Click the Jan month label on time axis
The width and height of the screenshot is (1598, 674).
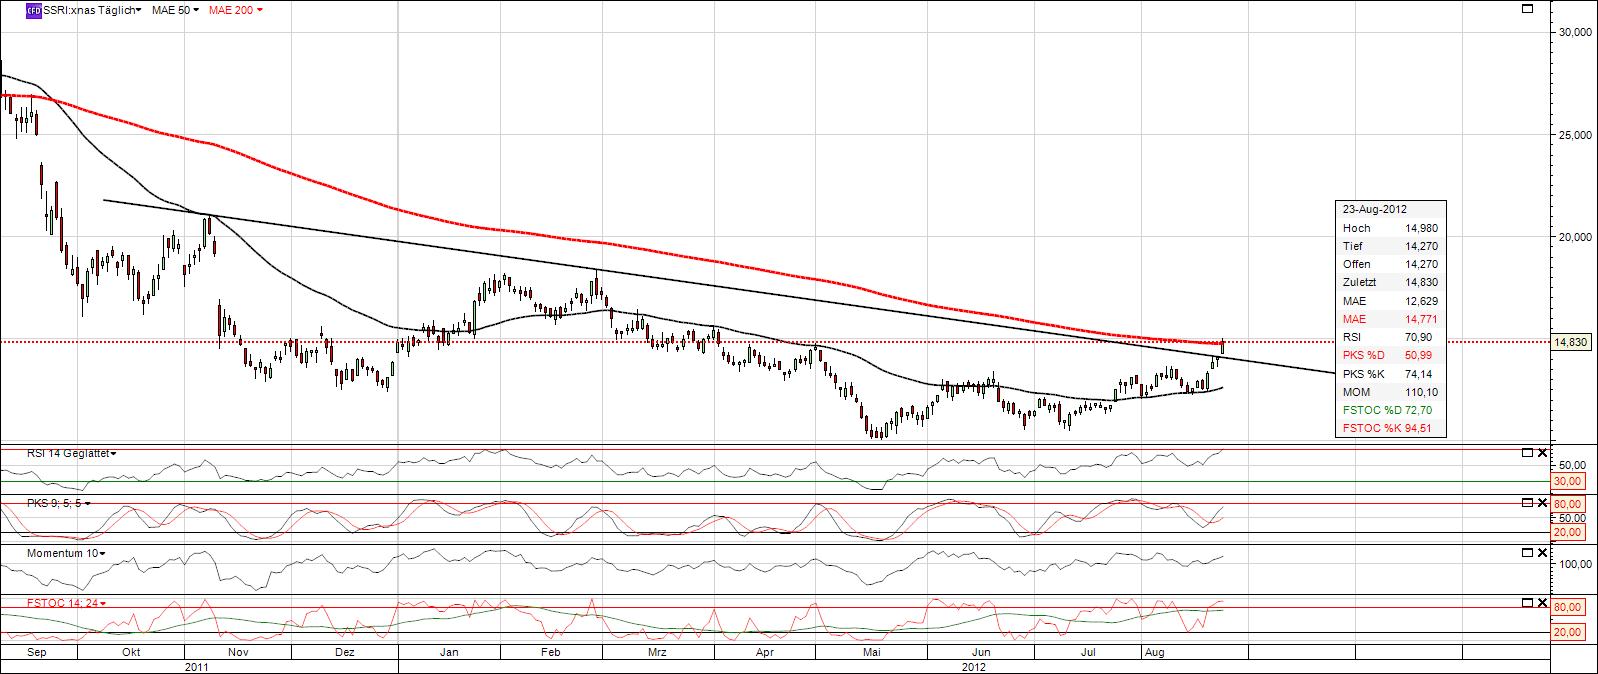click(x=449, y=652)
